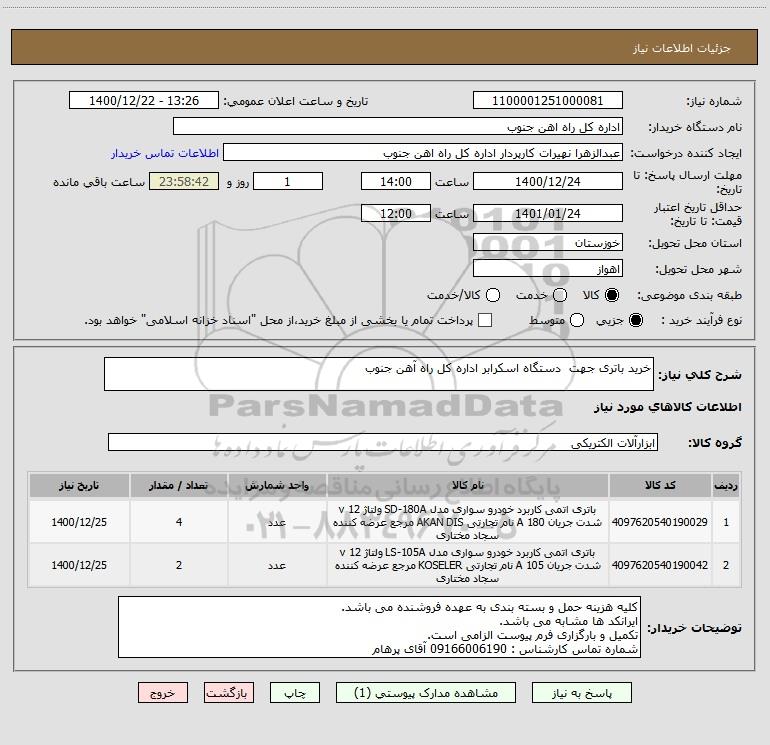Click the unit عدد in the SD-180A row

coord(277,523)
